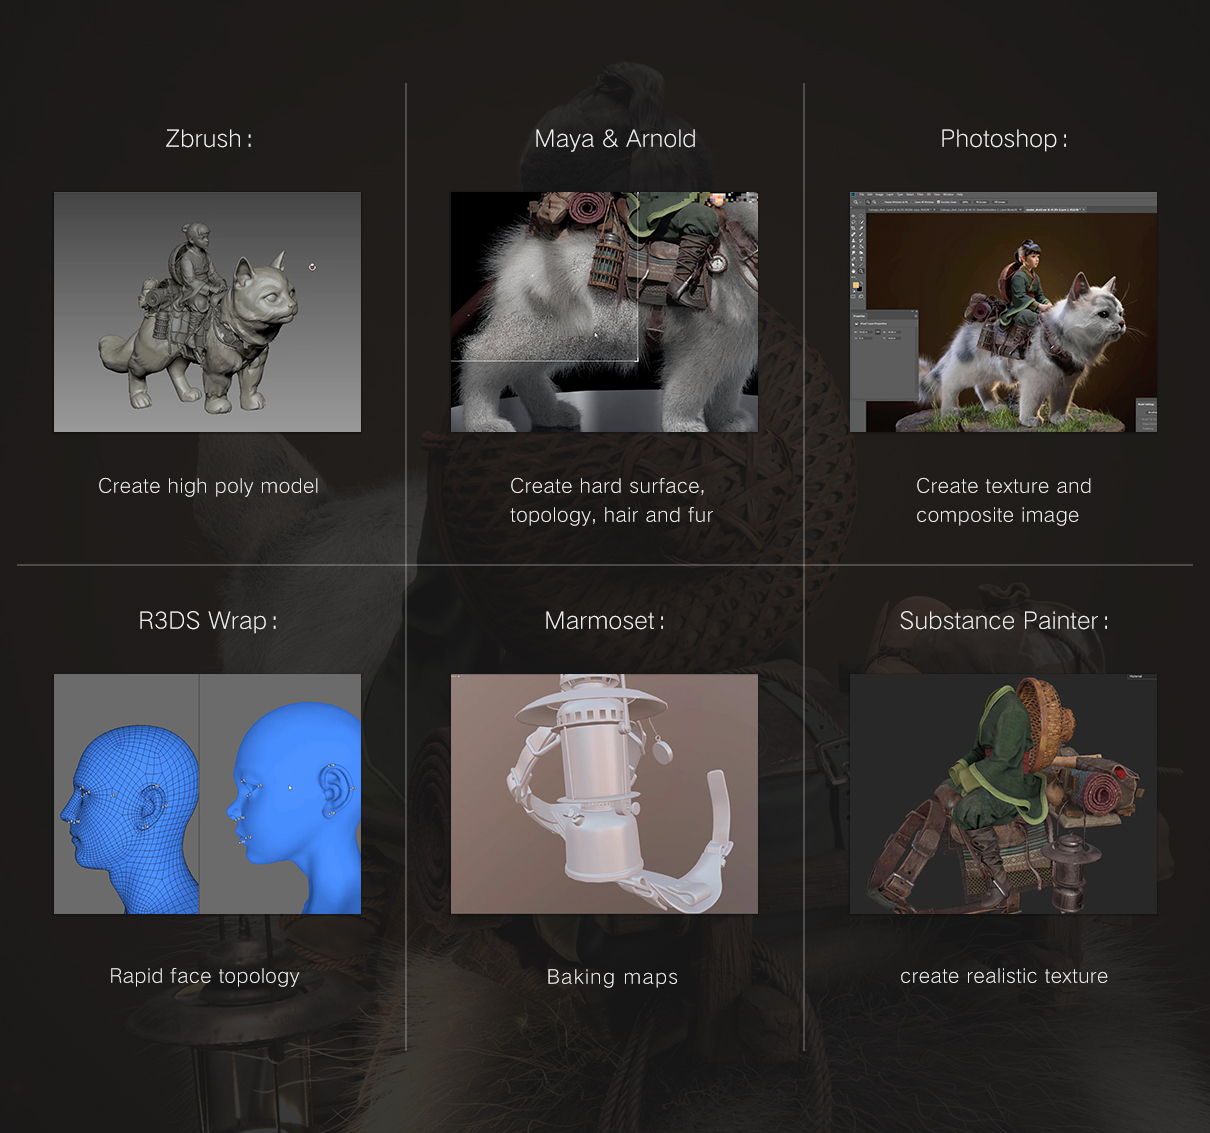Click the "Substance Painter :" heading

point(1004,621)
